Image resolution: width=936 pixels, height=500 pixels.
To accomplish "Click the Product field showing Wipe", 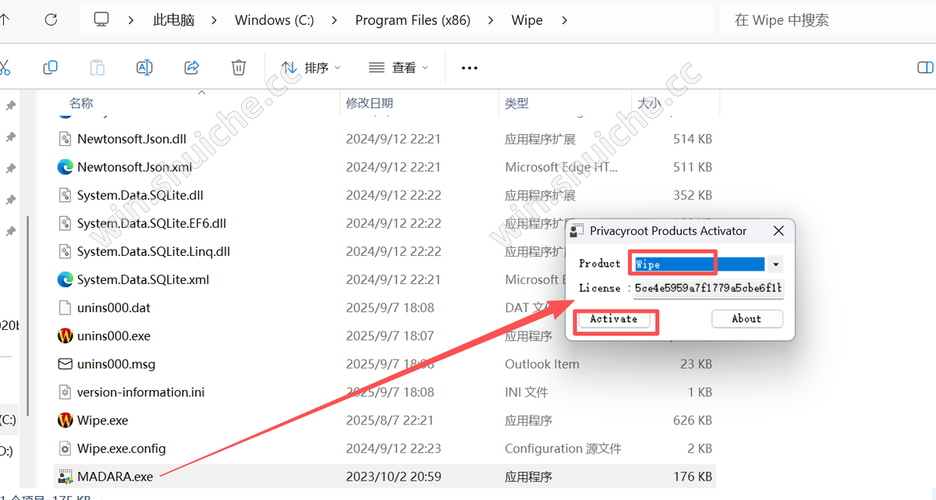I will pos(700,264).
